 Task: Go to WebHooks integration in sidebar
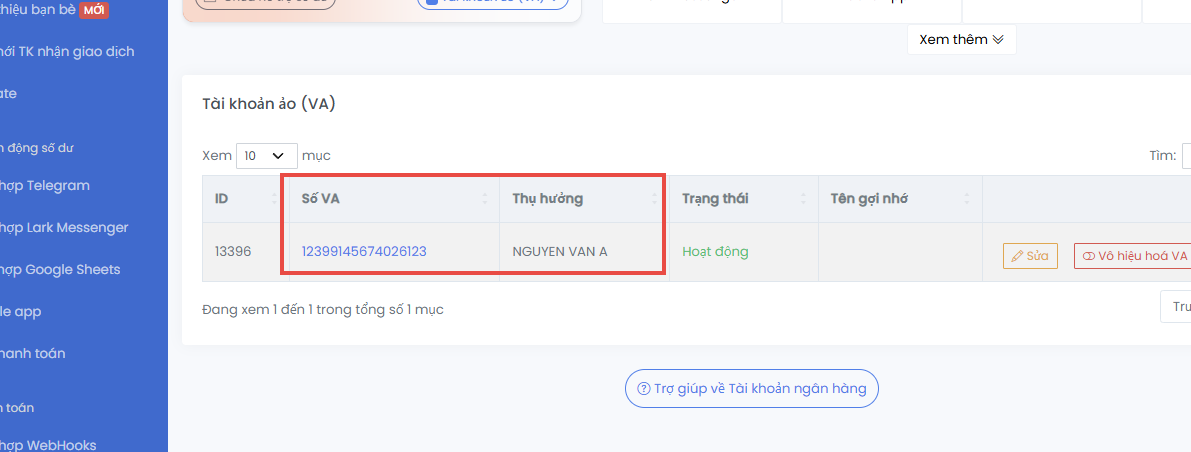[x=49, y=445]
